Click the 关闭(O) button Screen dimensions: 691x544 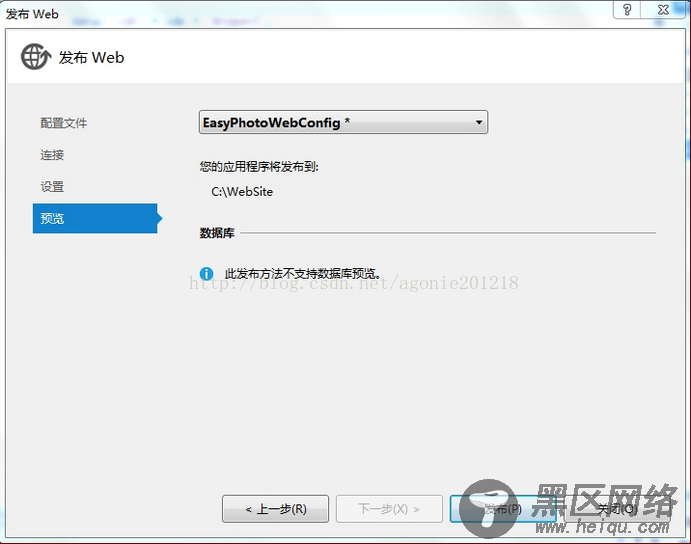click(617, 509)
